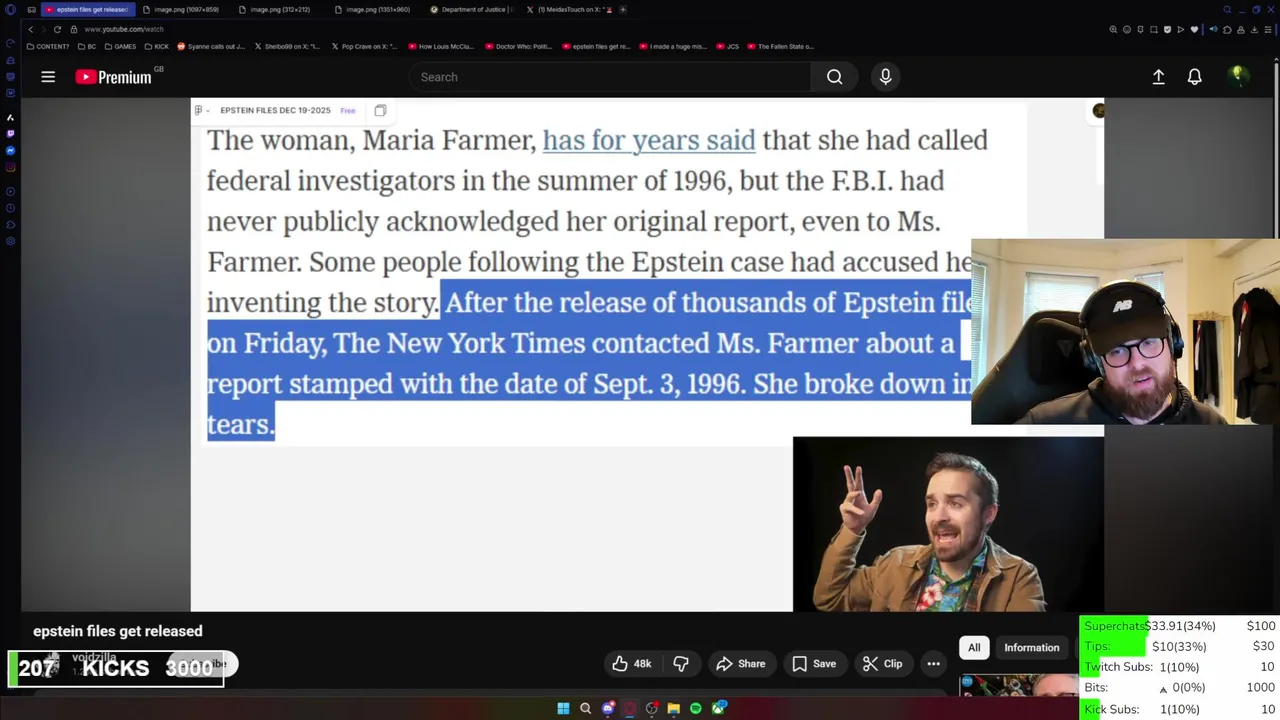Open the ad-blocker shield toolbar icon

[1167, 30]
